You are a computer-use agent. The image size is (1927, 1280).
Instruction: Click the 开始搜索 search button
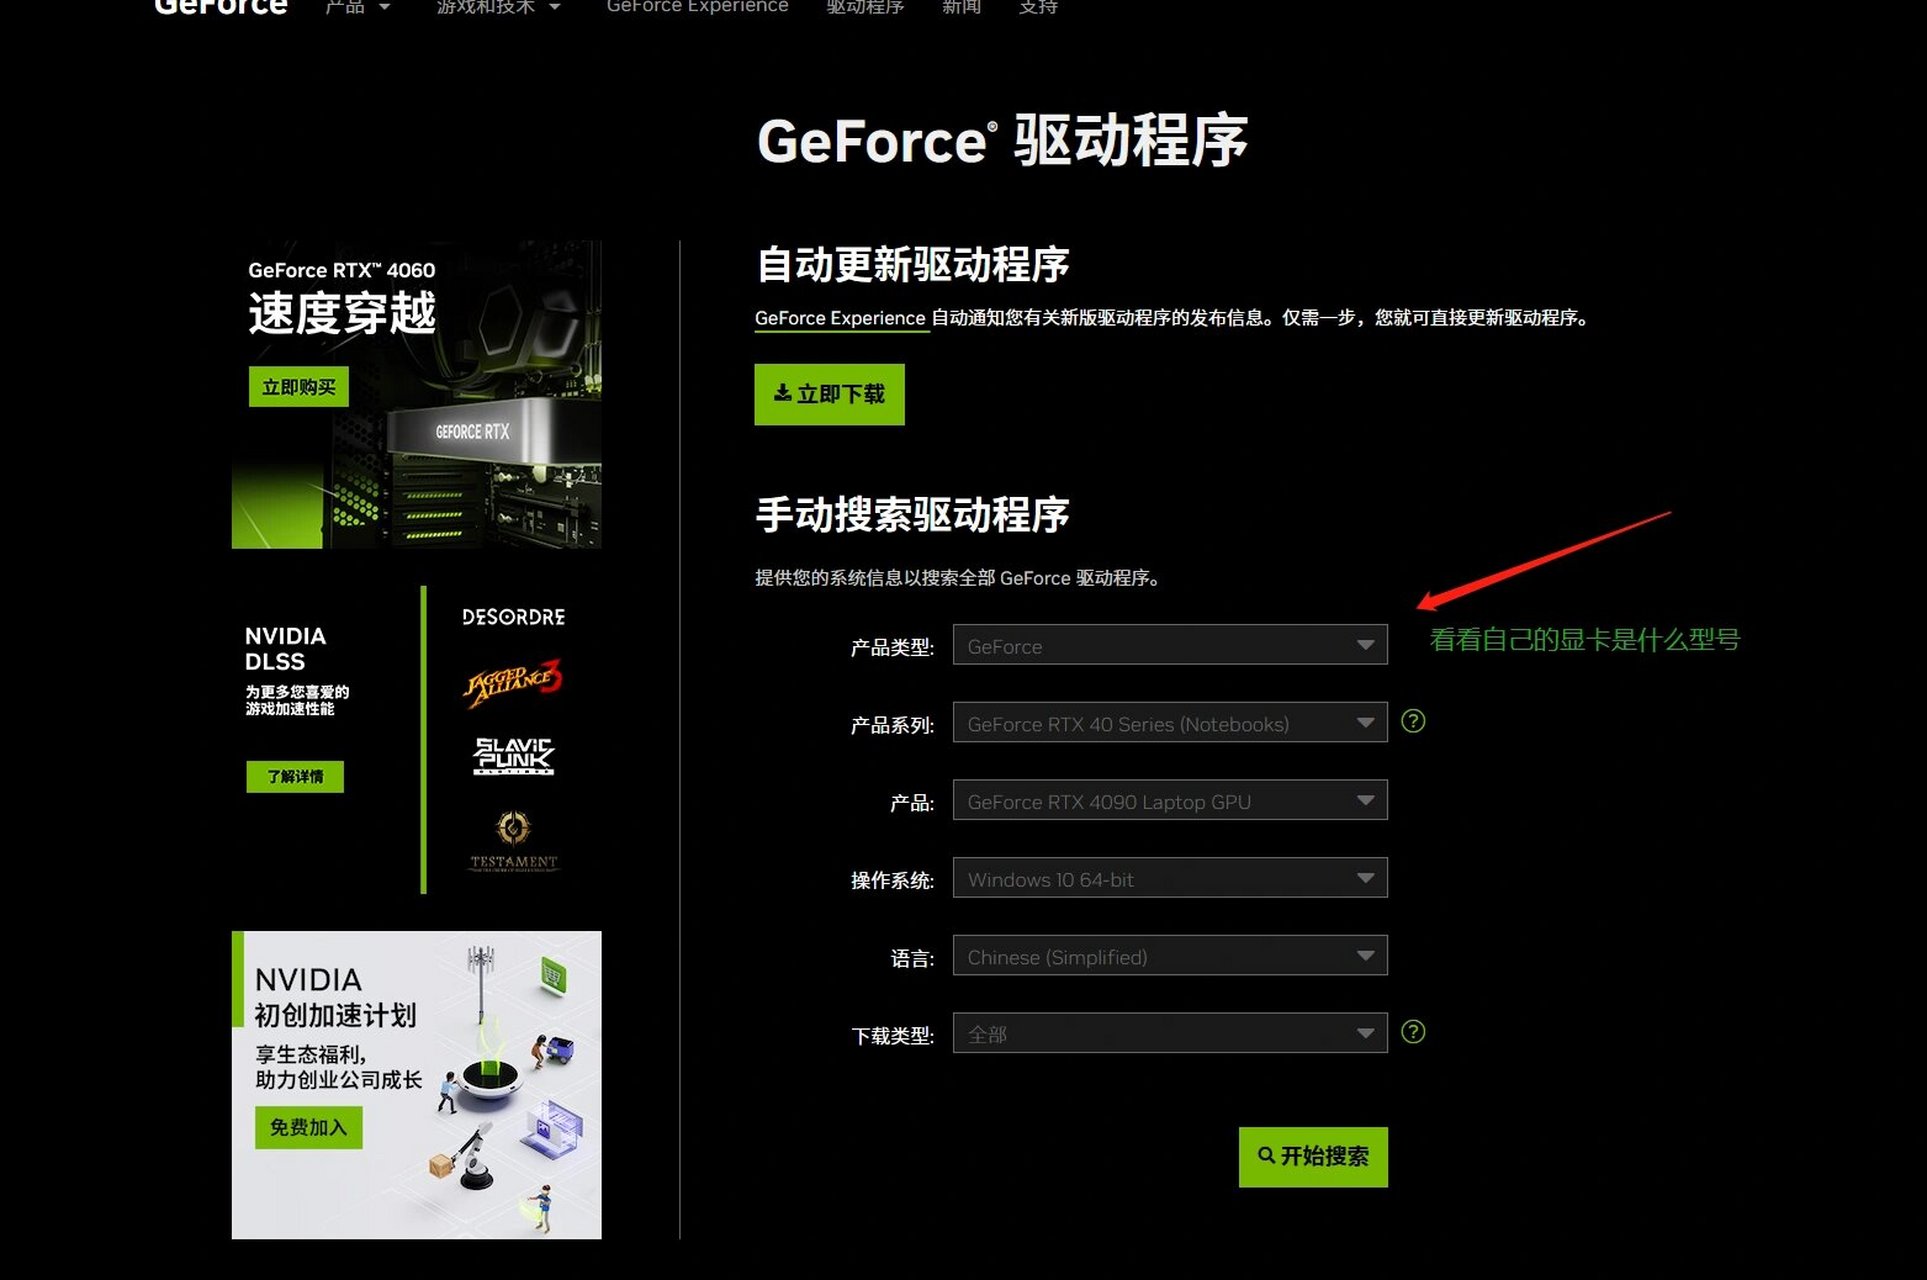pos(1313,1157)
